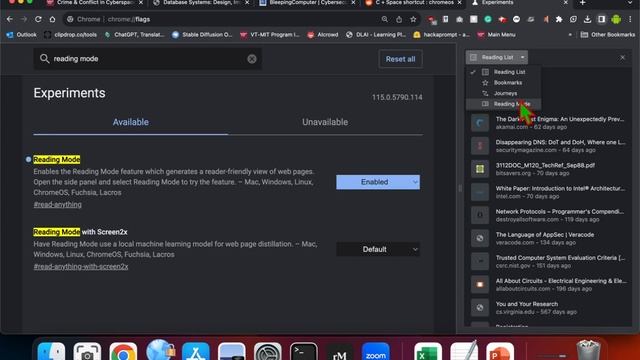Screen dimensions: 640x360
Task: Open the Downloads icon in toolbar
Action: tap(587, 19)
